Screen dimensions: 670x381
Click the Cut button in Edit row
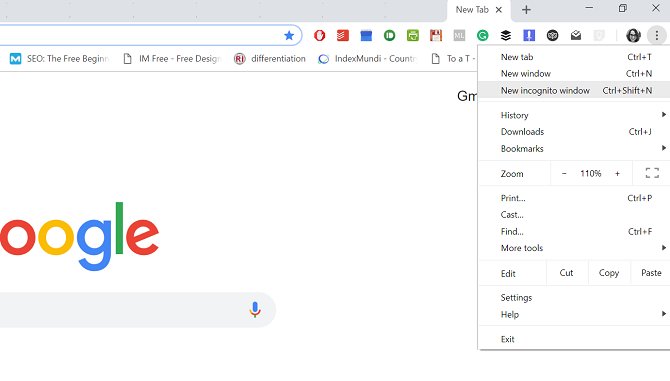[x=567, y=273]
